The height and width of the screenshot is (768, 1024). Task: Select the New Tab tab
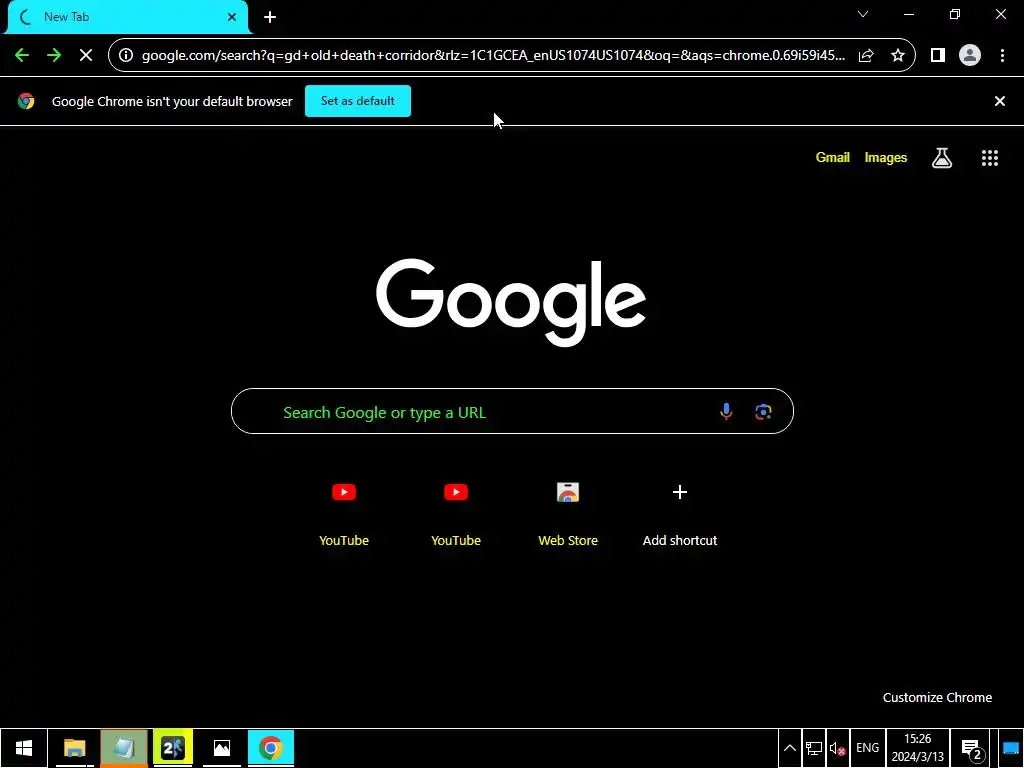tap(127, 17)
